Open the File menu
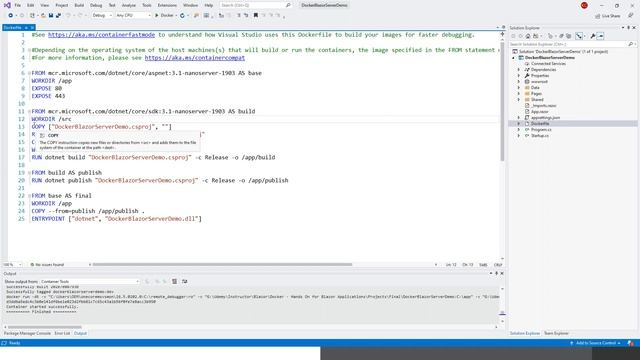640x360 pixels. click(x=18, y=5)
